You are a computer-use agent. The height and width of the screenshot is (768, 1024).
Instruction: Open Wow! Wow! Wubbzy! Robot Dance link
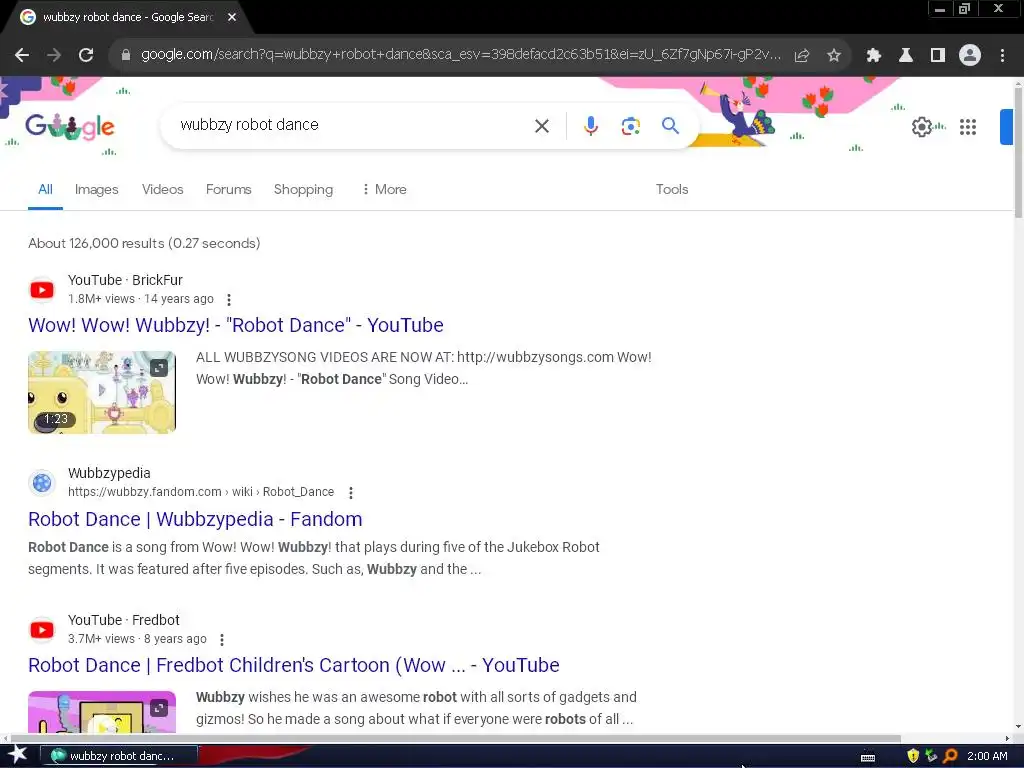click(x=236, y=325)
